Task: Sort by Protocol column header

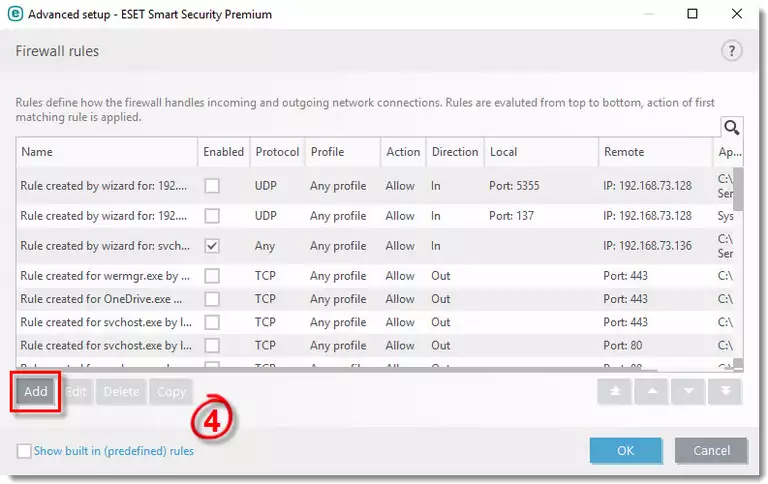Action: 276,152
